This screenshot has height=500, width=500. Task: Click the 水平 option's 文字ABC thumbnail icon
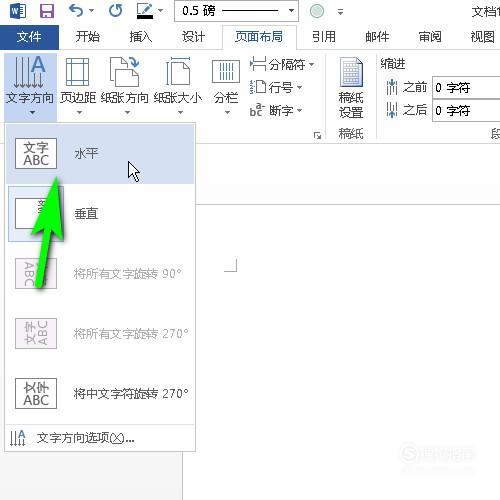click(x=36, y=154)
